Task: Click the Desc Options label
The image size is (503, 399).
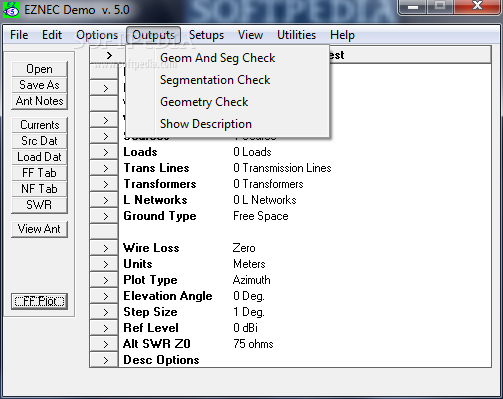Action: click(161, 360)
